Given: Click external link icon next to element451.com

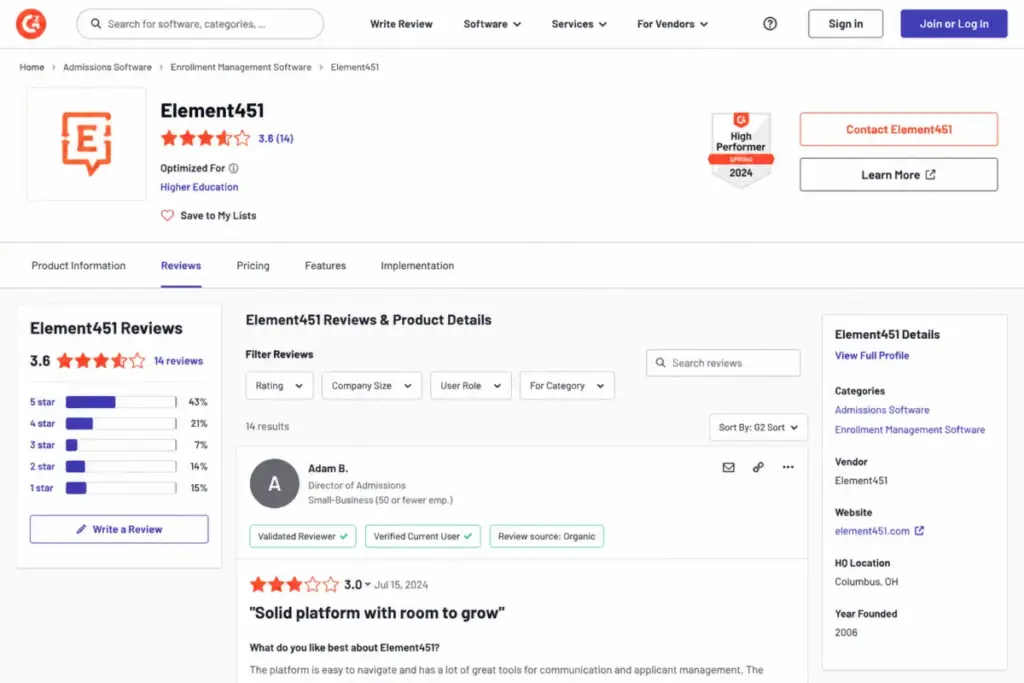Looking at the screenshot, I should pos(920,531).
